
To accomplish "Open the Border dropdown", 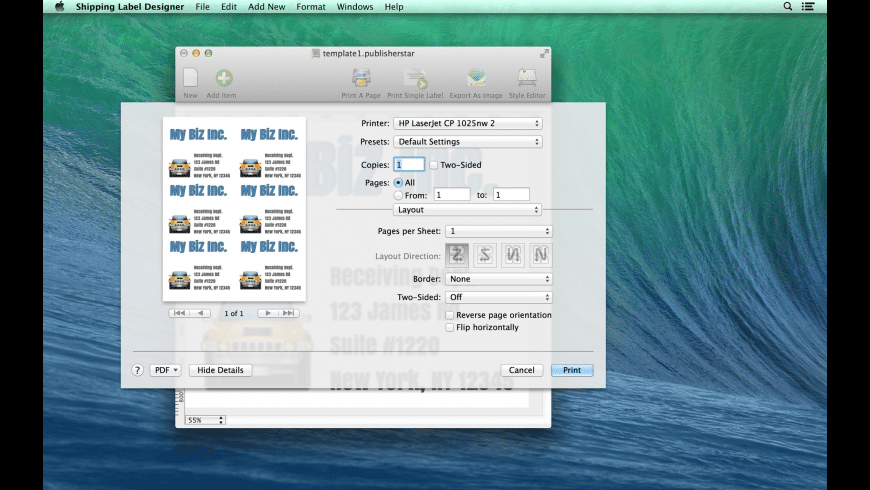I will 499,279.
